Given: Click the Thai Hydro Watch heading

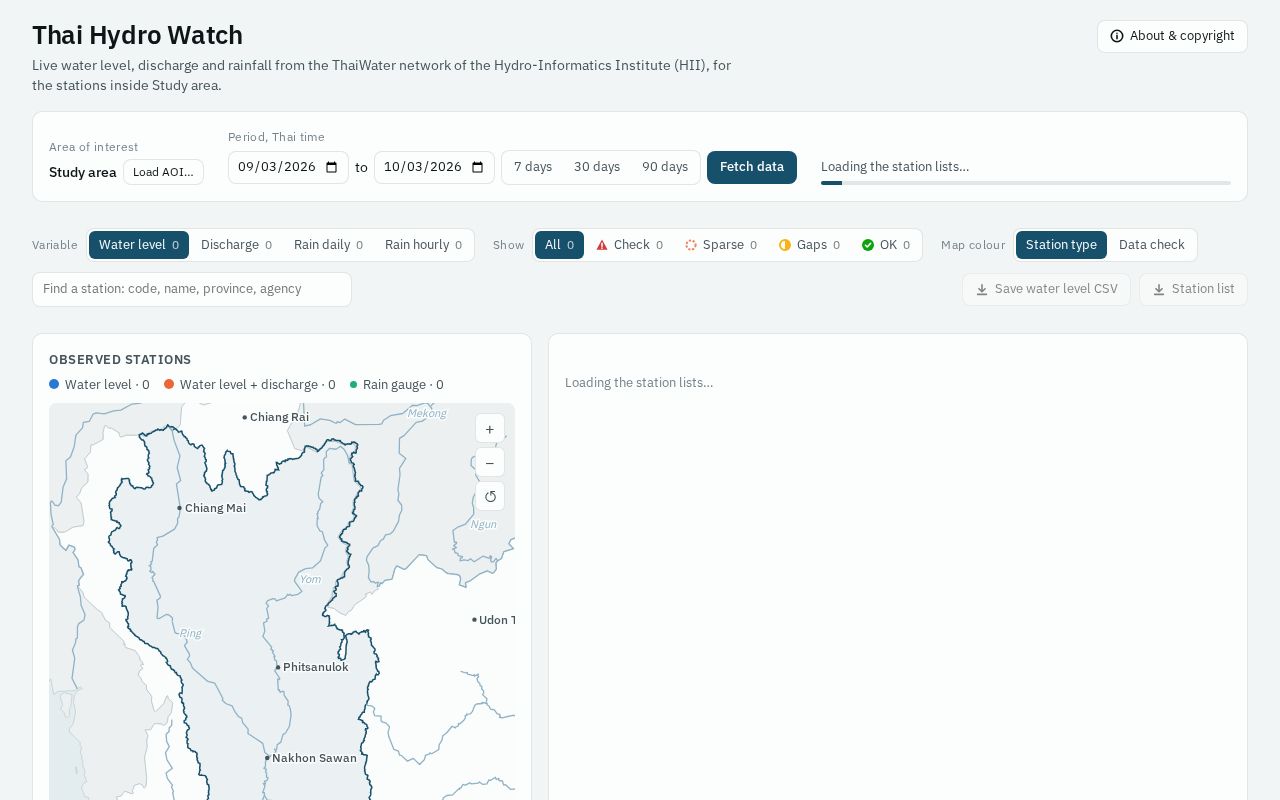Looking at the screenshot, I should (138, 35).
